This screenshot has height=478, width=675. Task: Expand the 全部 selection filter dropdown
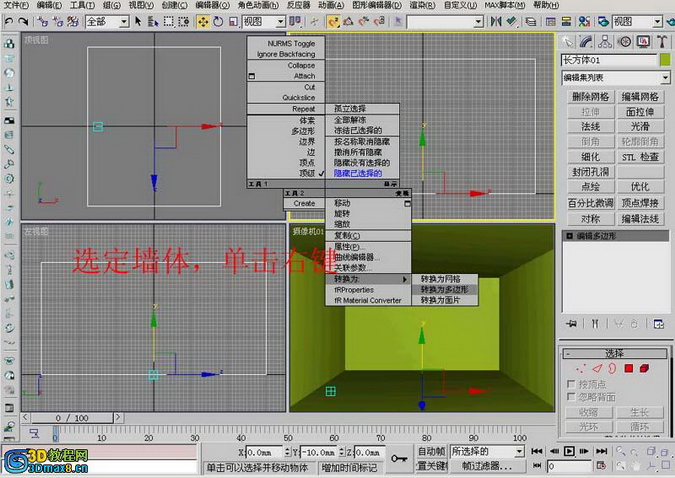coord(122,21)
